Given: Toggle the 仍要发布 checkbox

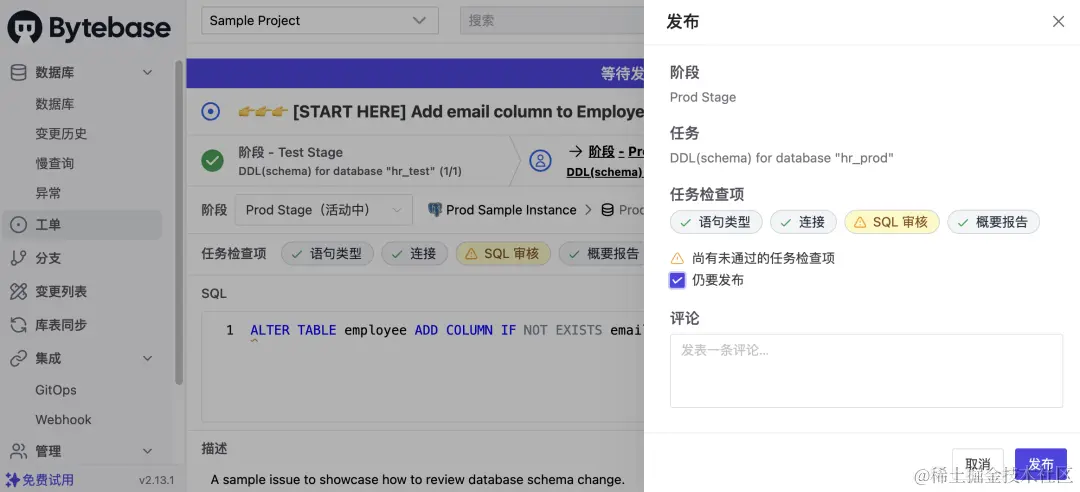Looking at the screenshot, I should (677, 280).
